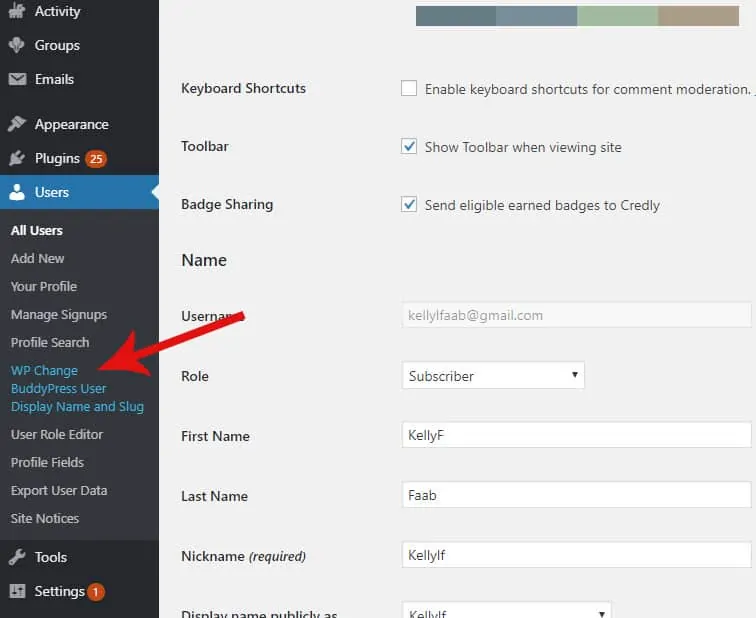The width and height of the screenshot is (756, 618).
Task: Enable keyboard shortcuts for comment moderation
Action: tap(409, 88)
